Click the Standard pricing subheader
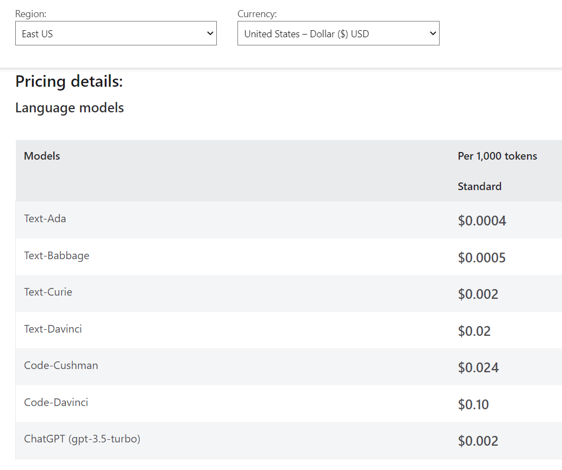The width and height of the screenshot is (562, 470). point(480,186)
